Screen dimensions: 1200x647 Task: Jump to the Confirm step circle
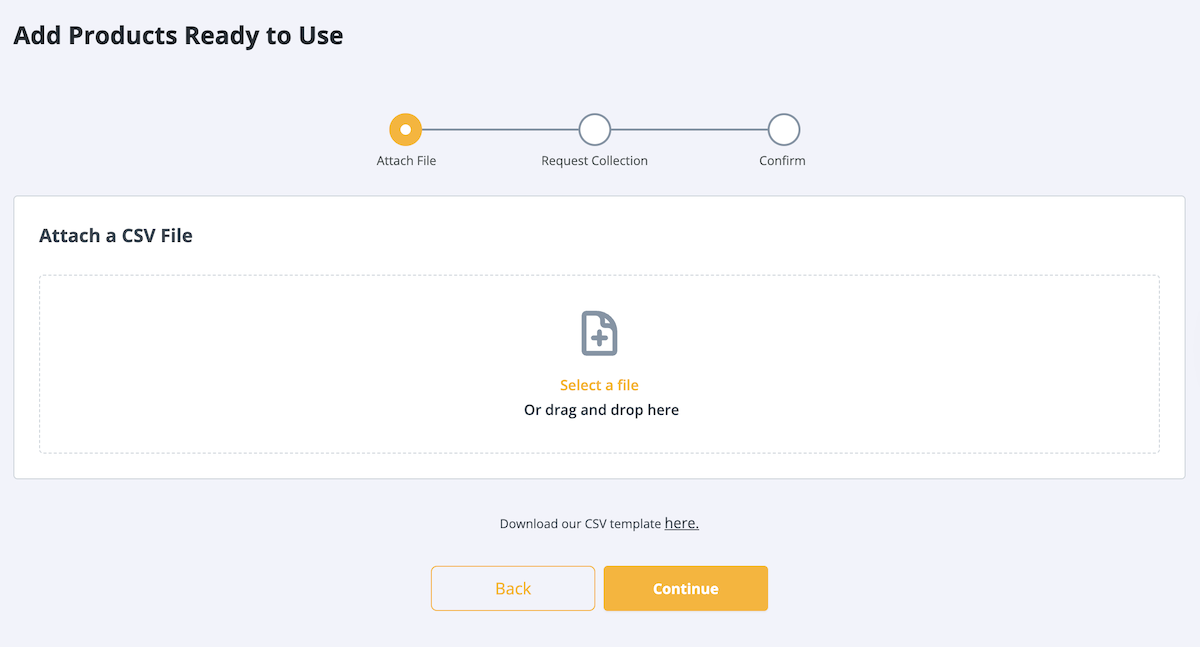click(783, 130)
